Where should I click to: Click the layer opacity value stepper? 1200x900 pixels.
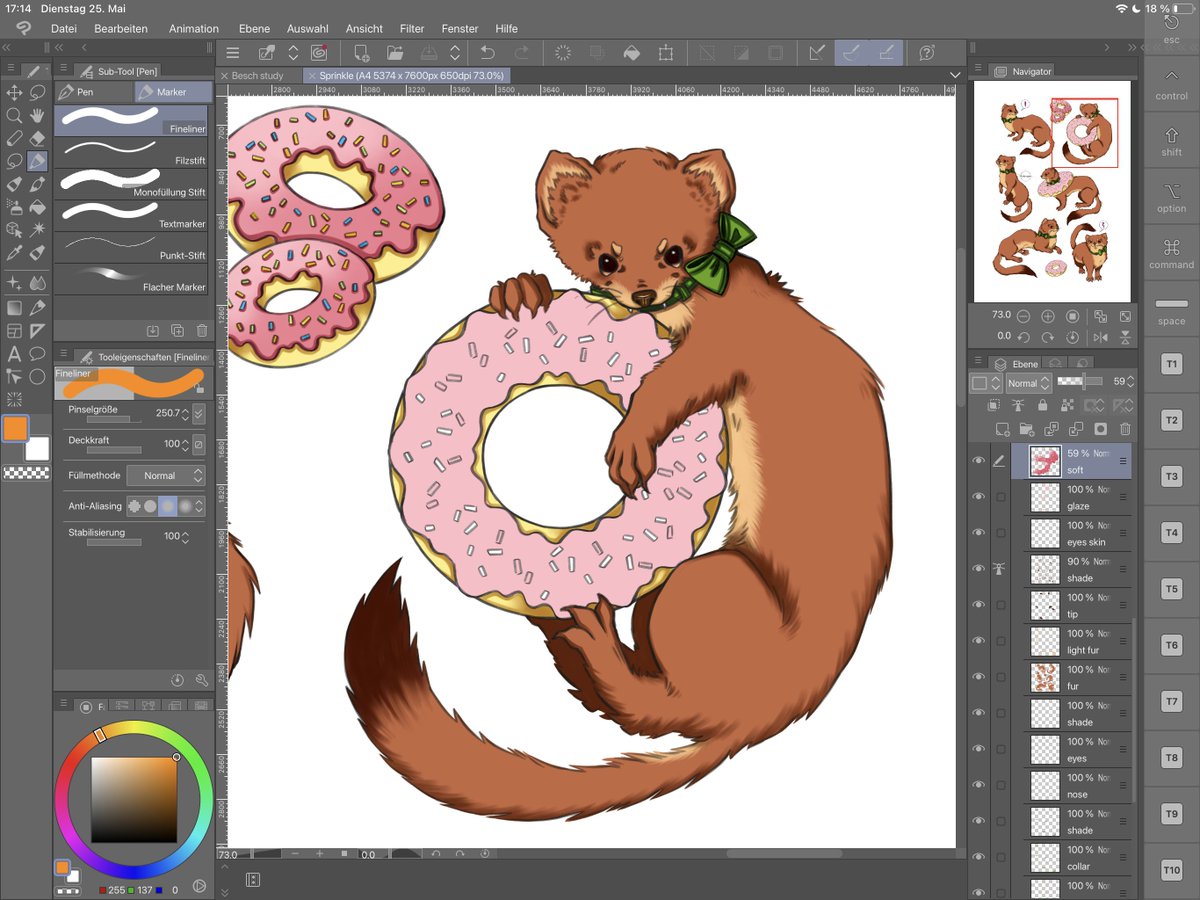click(1131, 382)
